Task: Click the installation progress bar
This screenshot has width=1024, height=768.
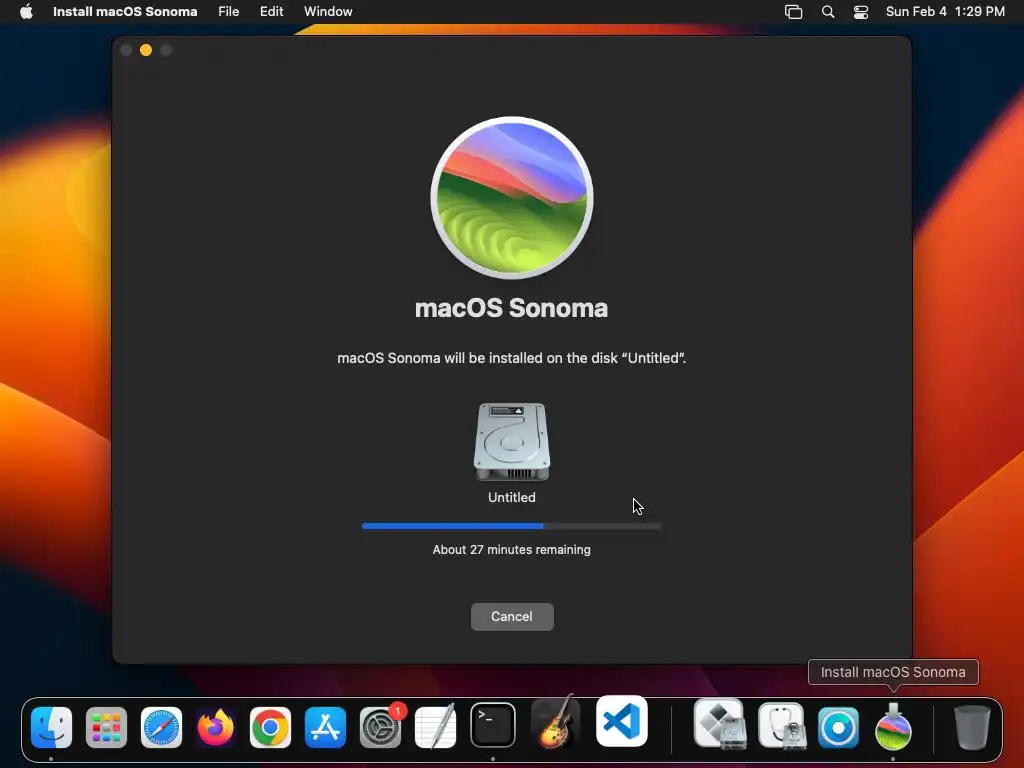Action: [x=511, y=526]
